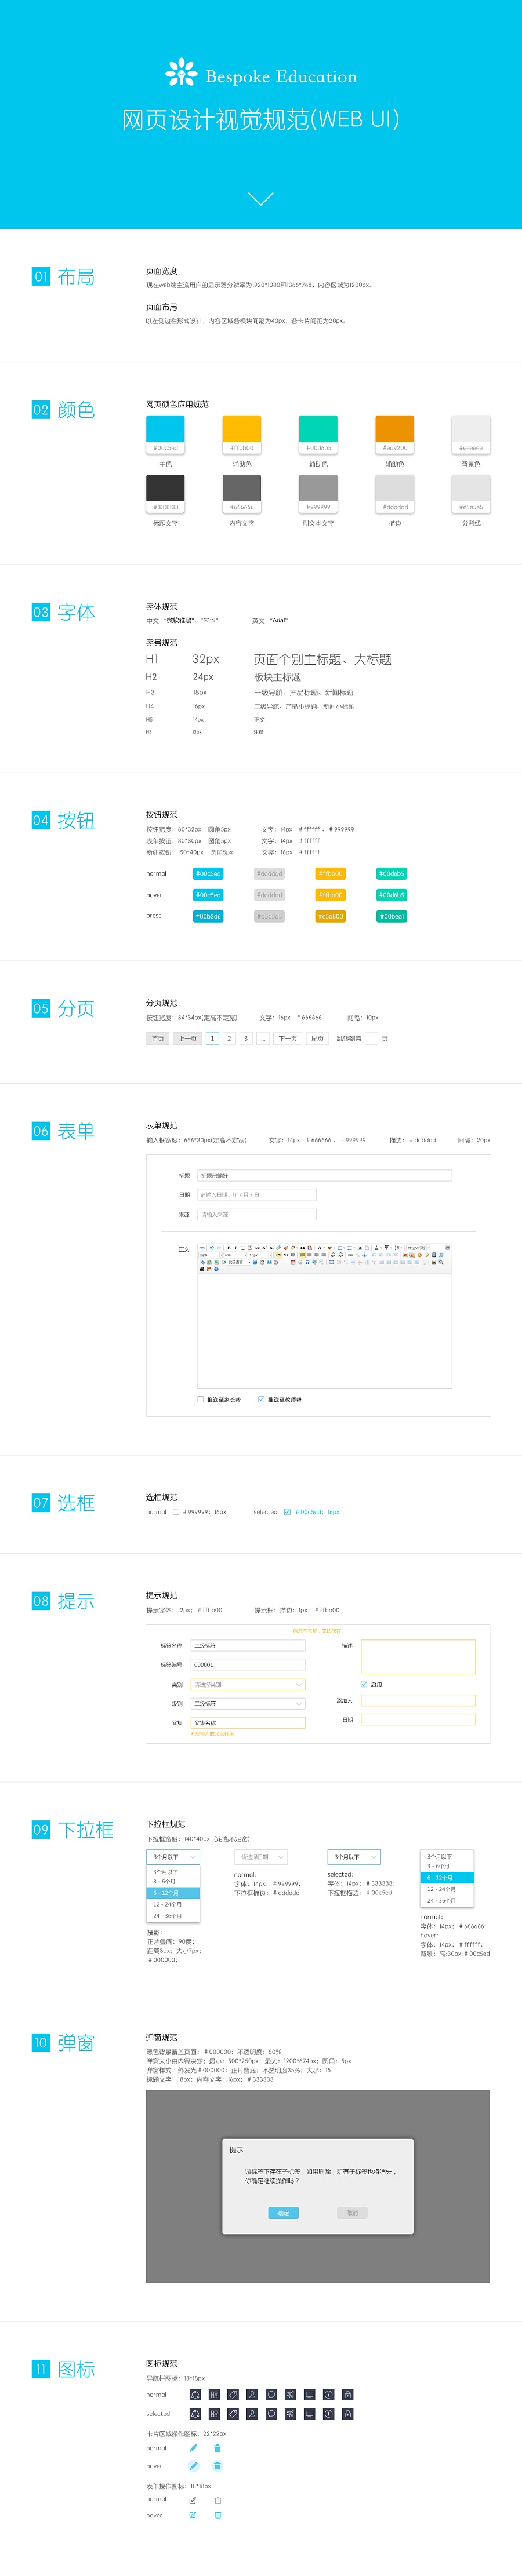
Task: Click the gray trash icon in form-operation normal row
Action: pos(218,2500)
